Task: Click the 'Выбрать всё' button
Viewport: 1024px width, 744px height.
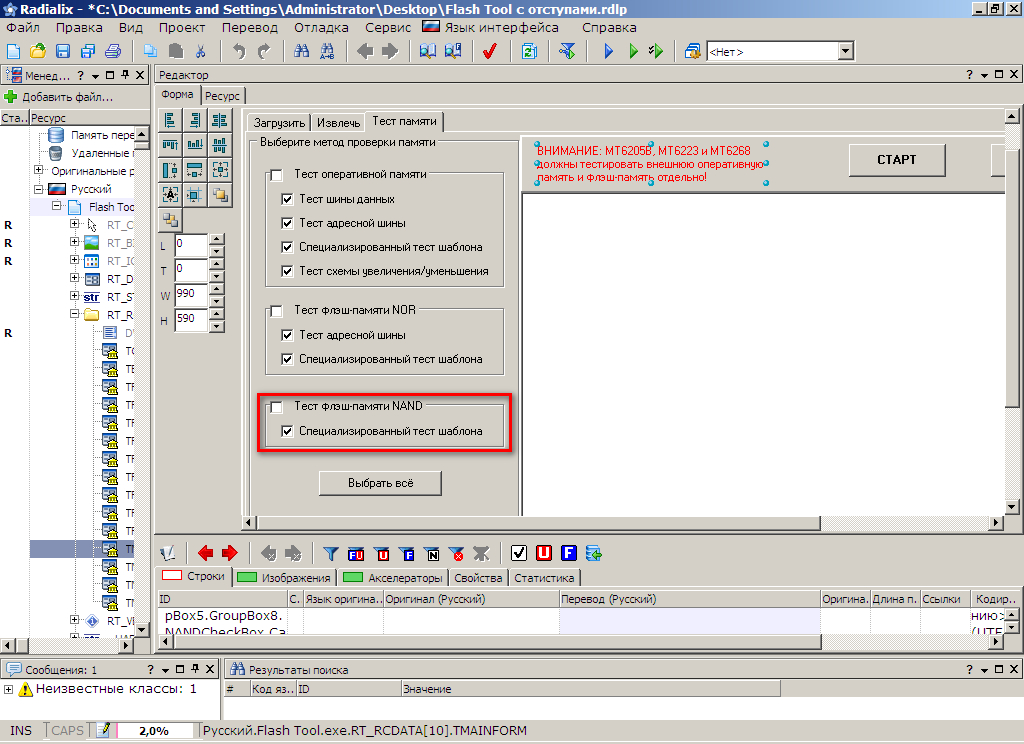Action: (380, 483)
